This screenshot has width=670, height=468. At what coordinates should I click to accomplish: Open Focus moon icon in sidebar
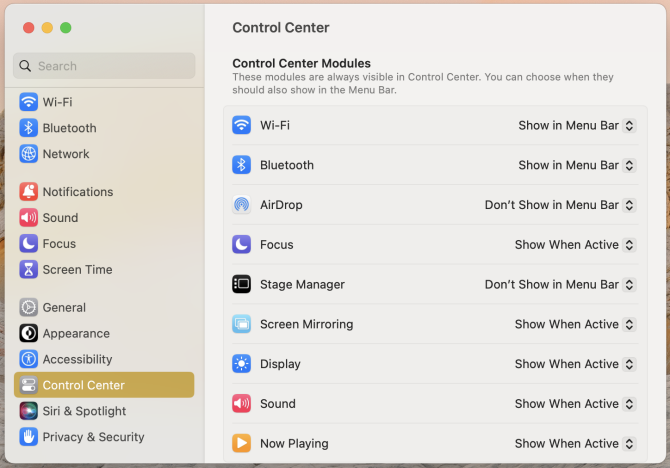pyautogui.click(x=29, y=244)
